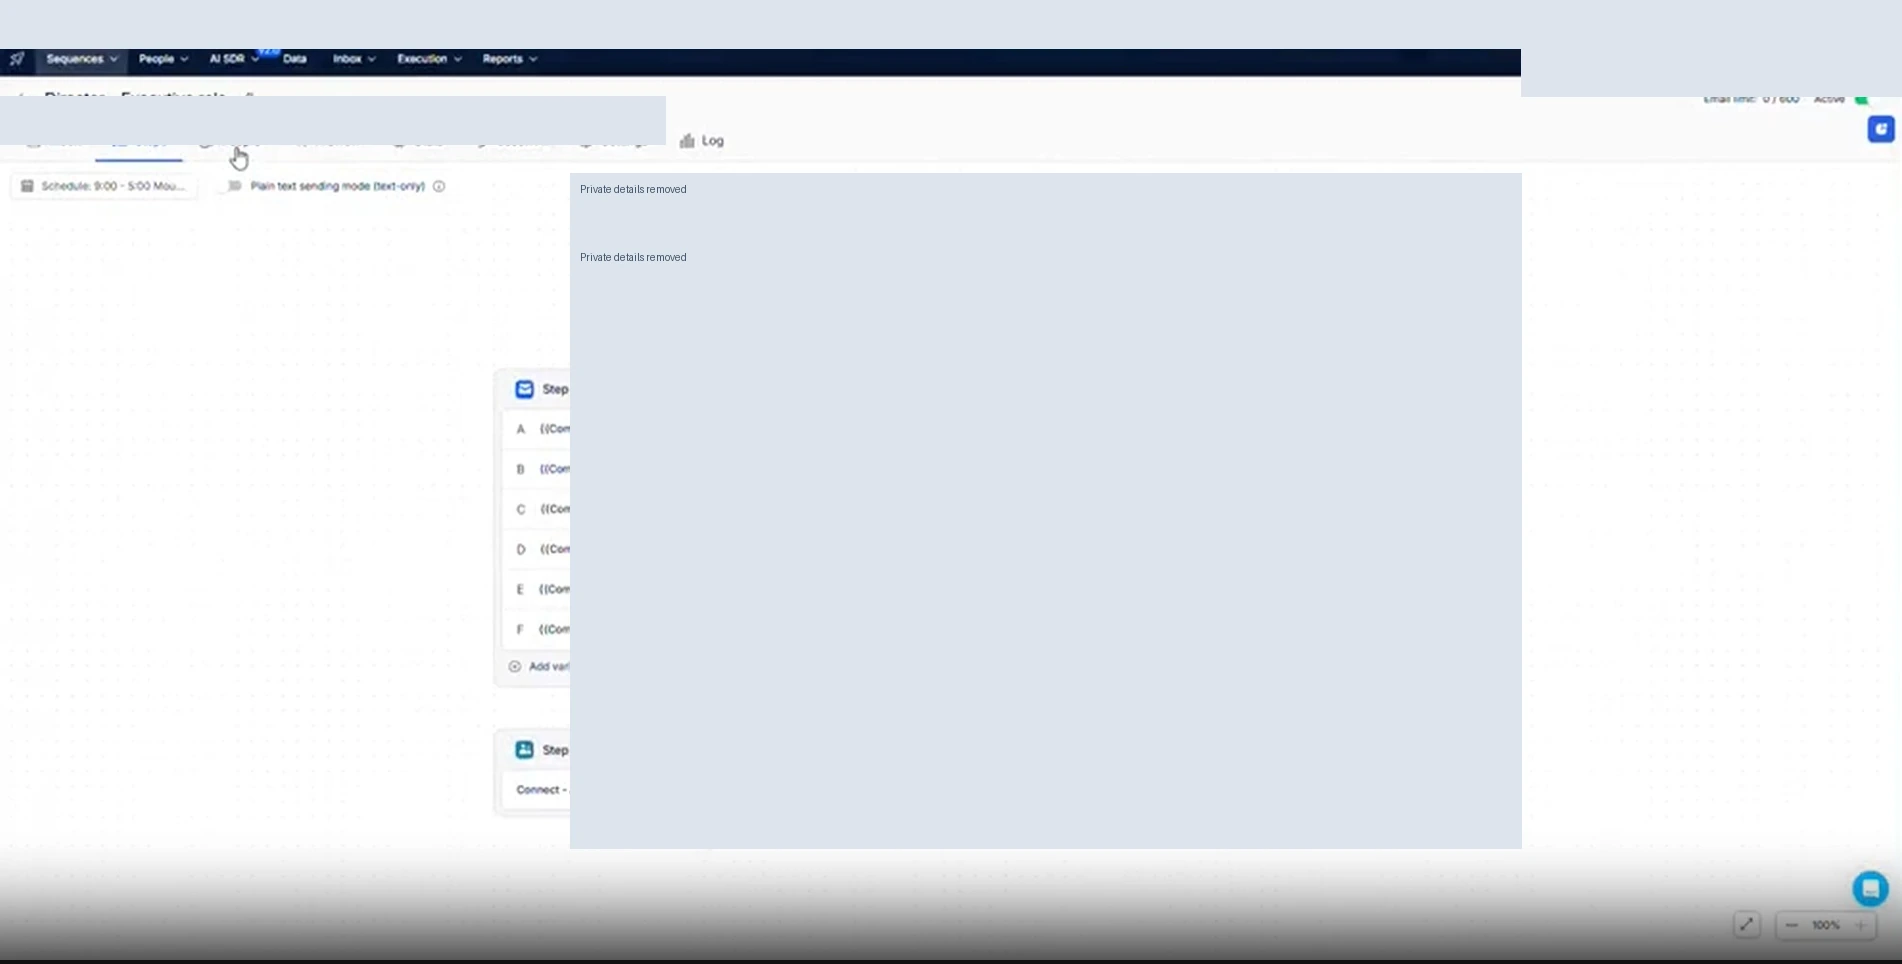The width and height of the screenshot is (1902, 964).
Task: Click the rocket logo in the navbar
Action: pos(17,59)
